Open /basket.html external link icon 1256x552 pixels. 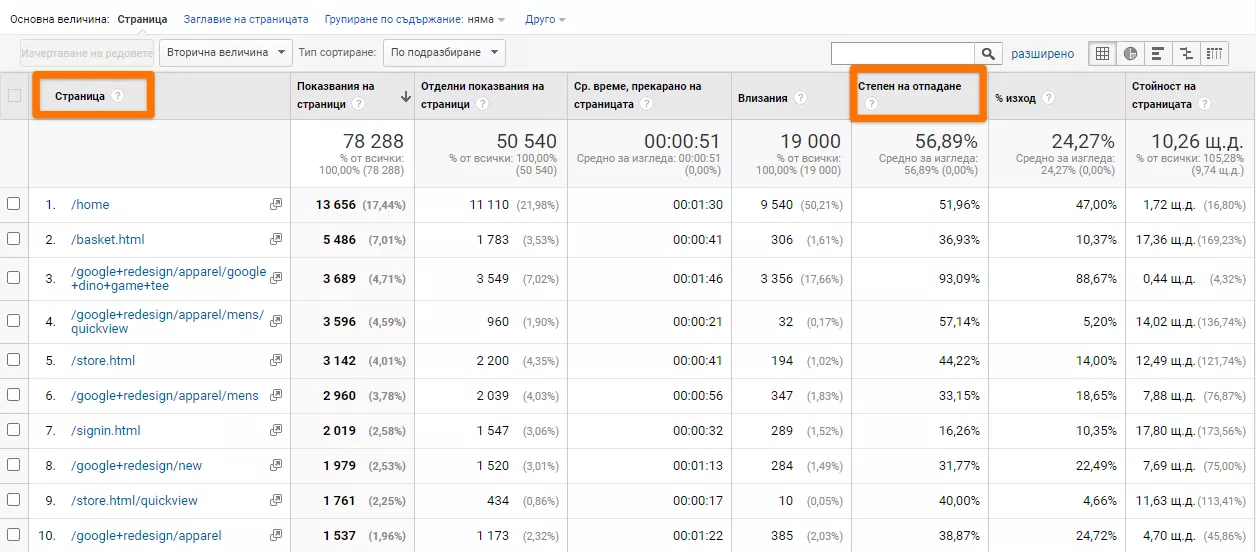point(276,240)
